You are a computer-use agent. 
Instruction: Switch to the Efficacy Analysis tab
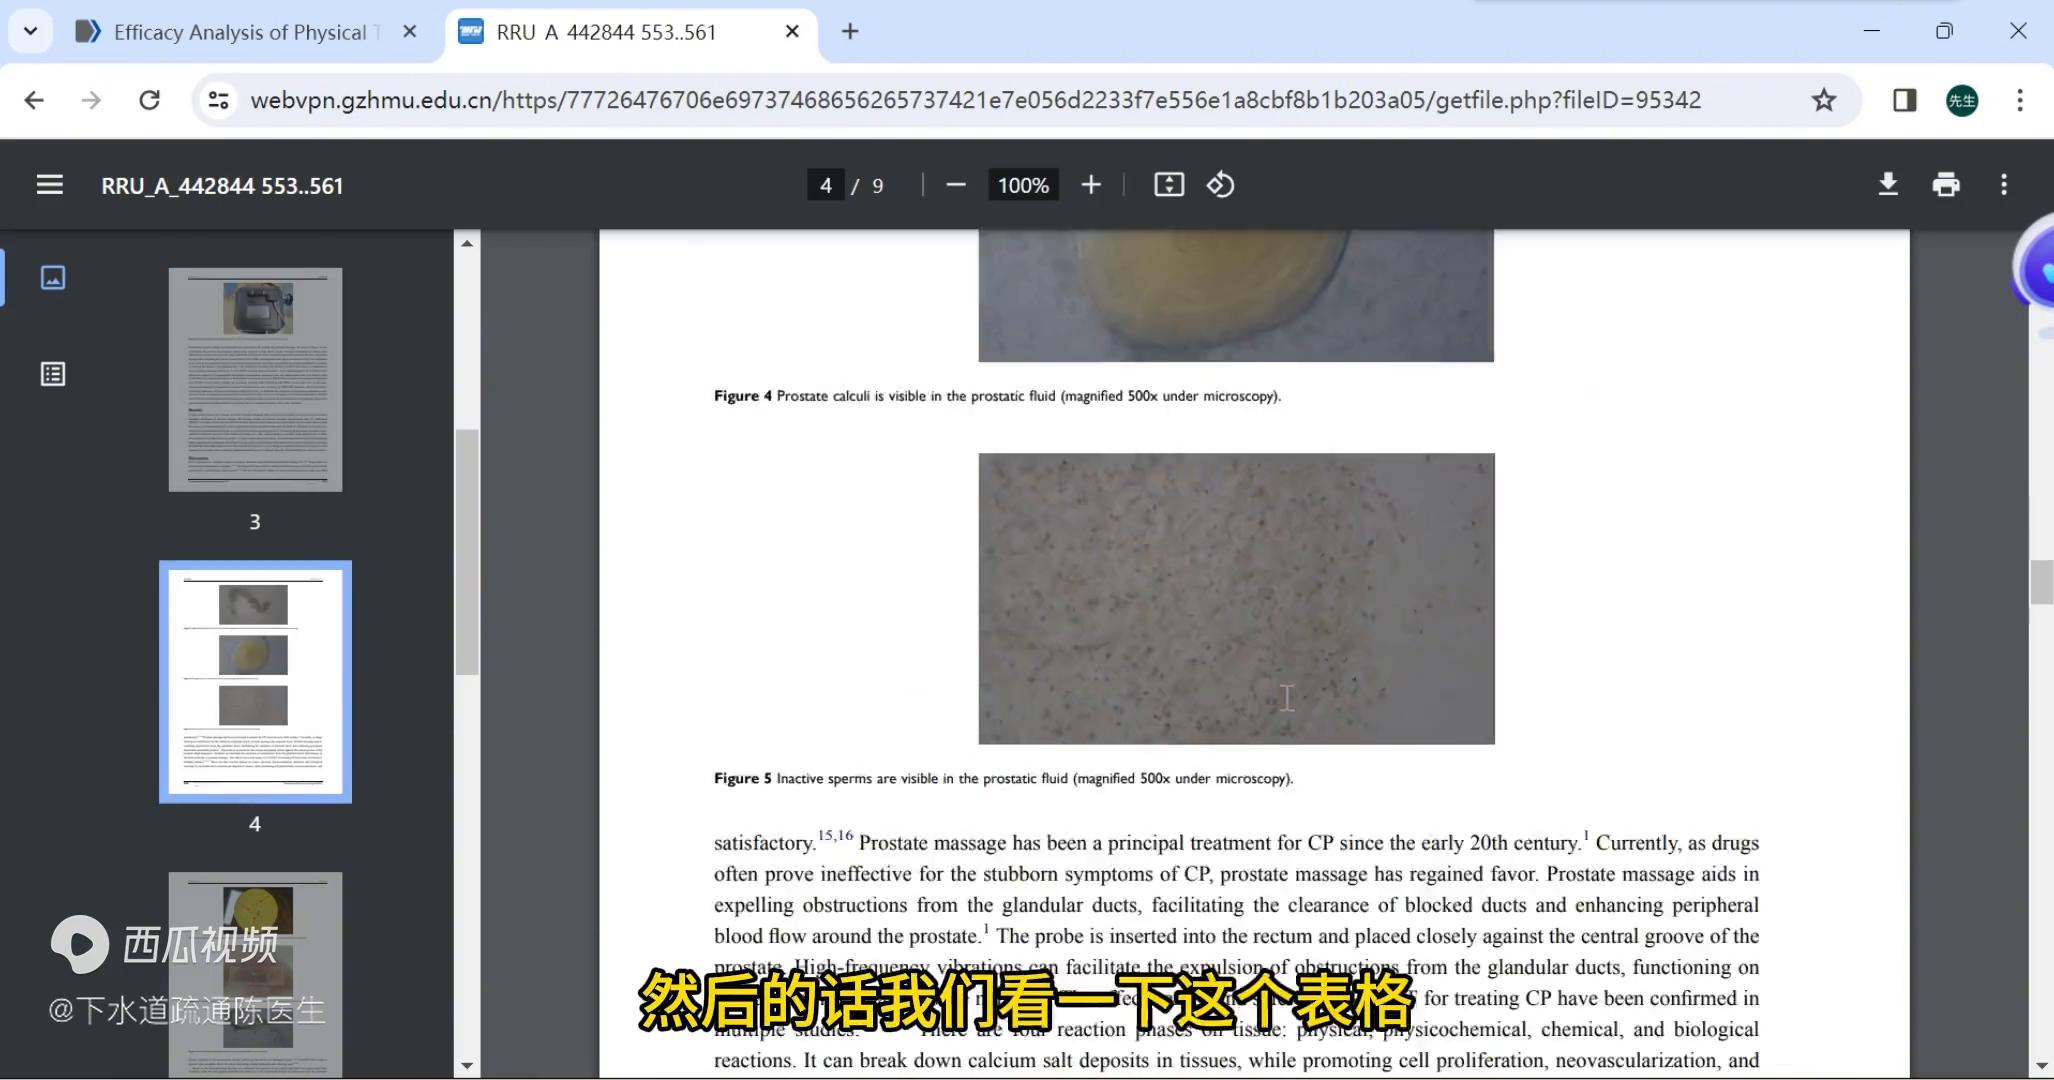click(x=240, y=31)
